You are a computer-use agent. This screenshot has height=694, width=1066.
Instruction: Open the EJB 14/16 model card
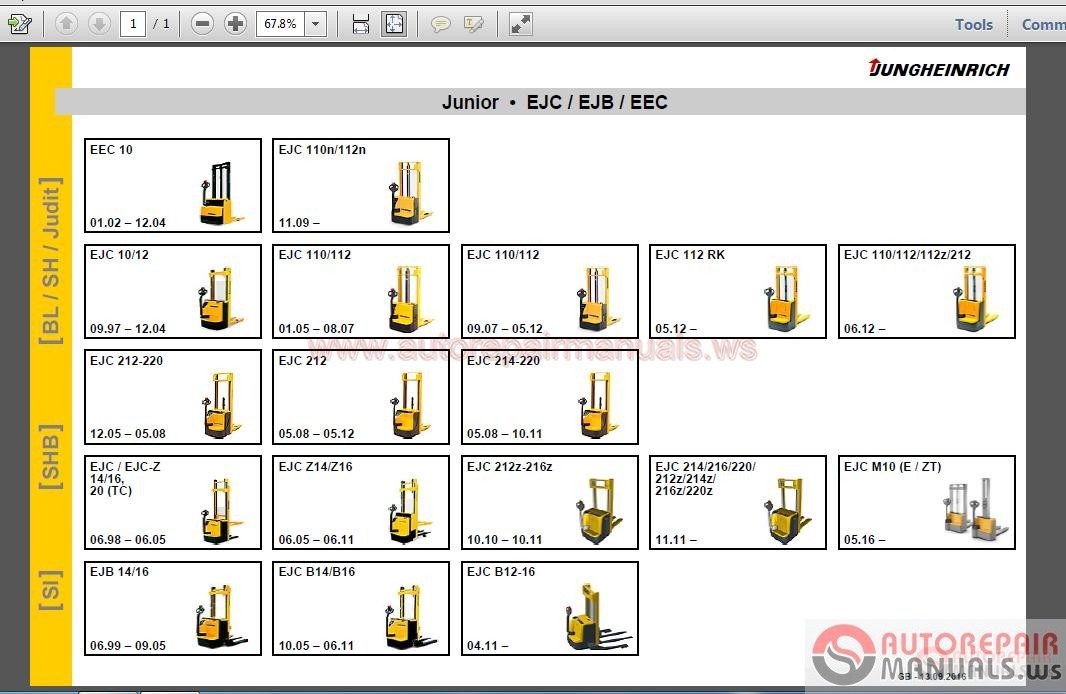pyautogui.click(x=173, y=609)
